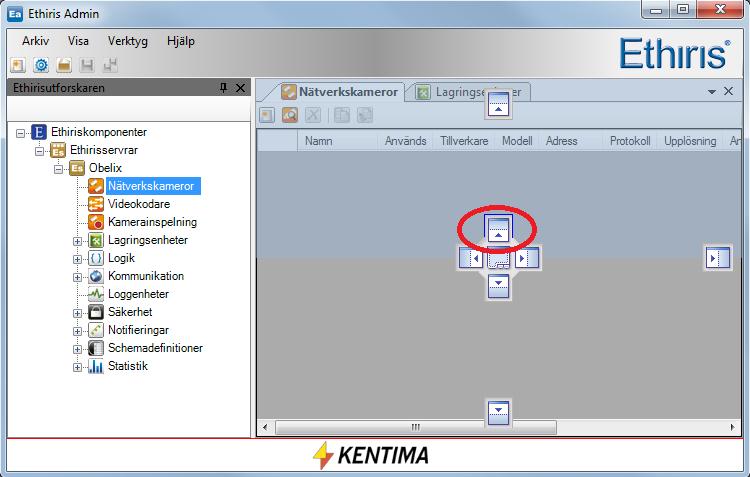
Task: Click the copy icon in tab toolbar
Action: pyautogui.click(x=342, y=115)
